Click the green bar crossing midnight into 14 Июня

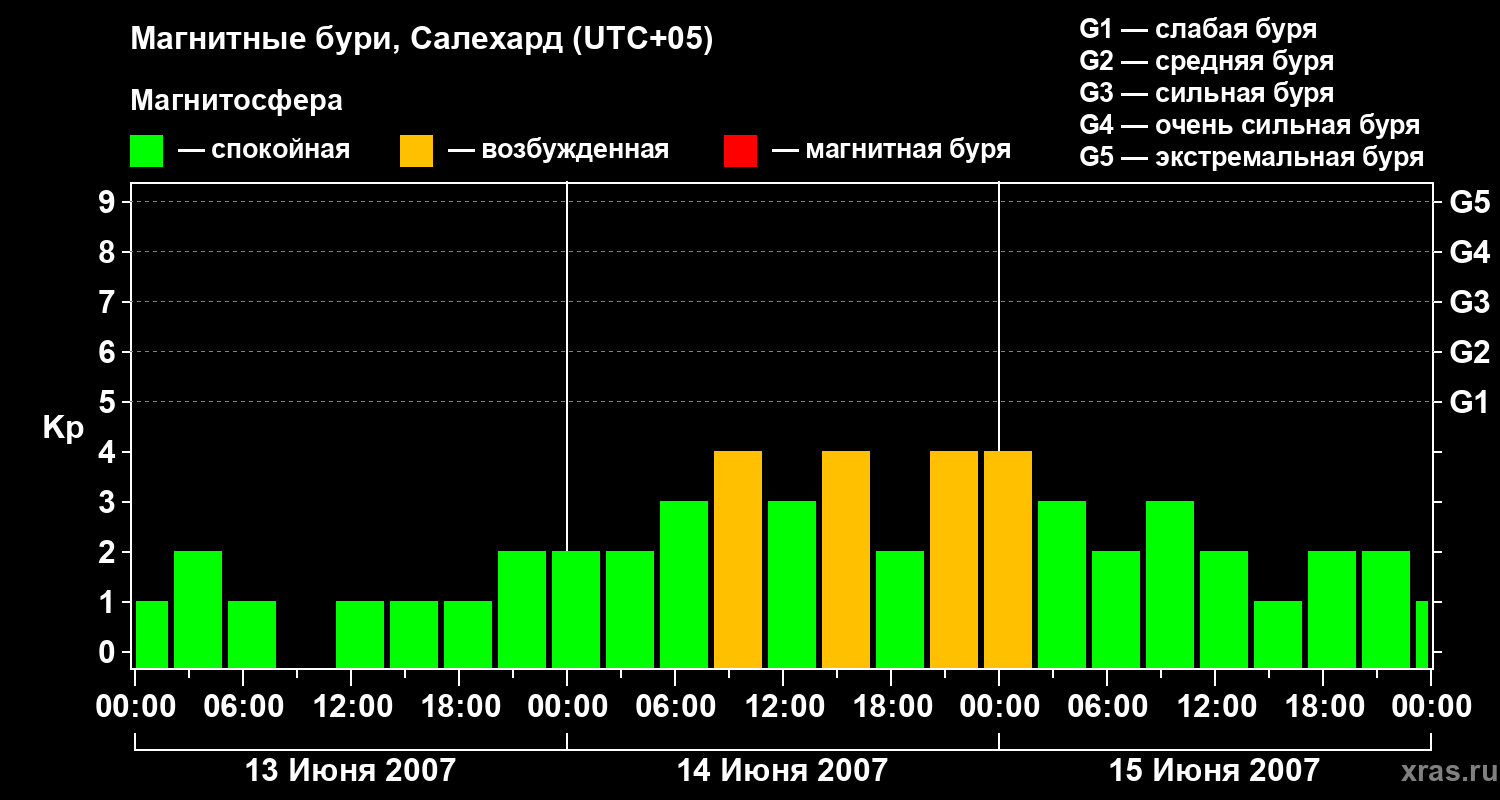pos(576,610)
